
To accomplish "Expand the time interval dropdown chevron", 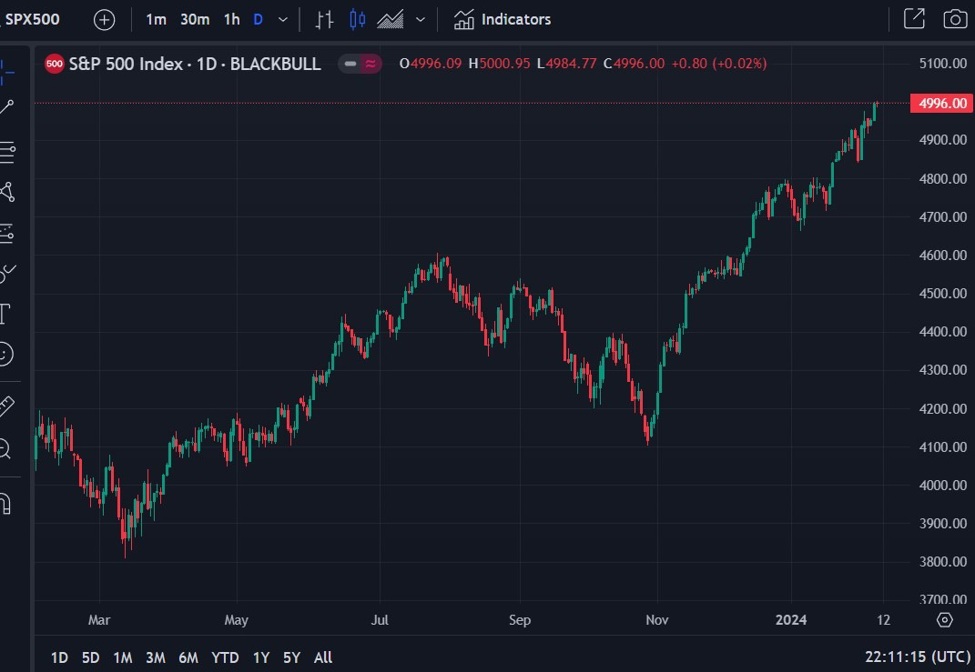I will 283,20.
